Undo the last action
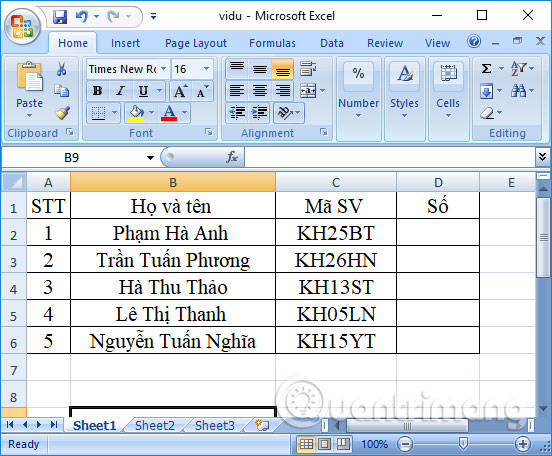The width and height of the screenshot is (552, 456). [x=81, y=16]
